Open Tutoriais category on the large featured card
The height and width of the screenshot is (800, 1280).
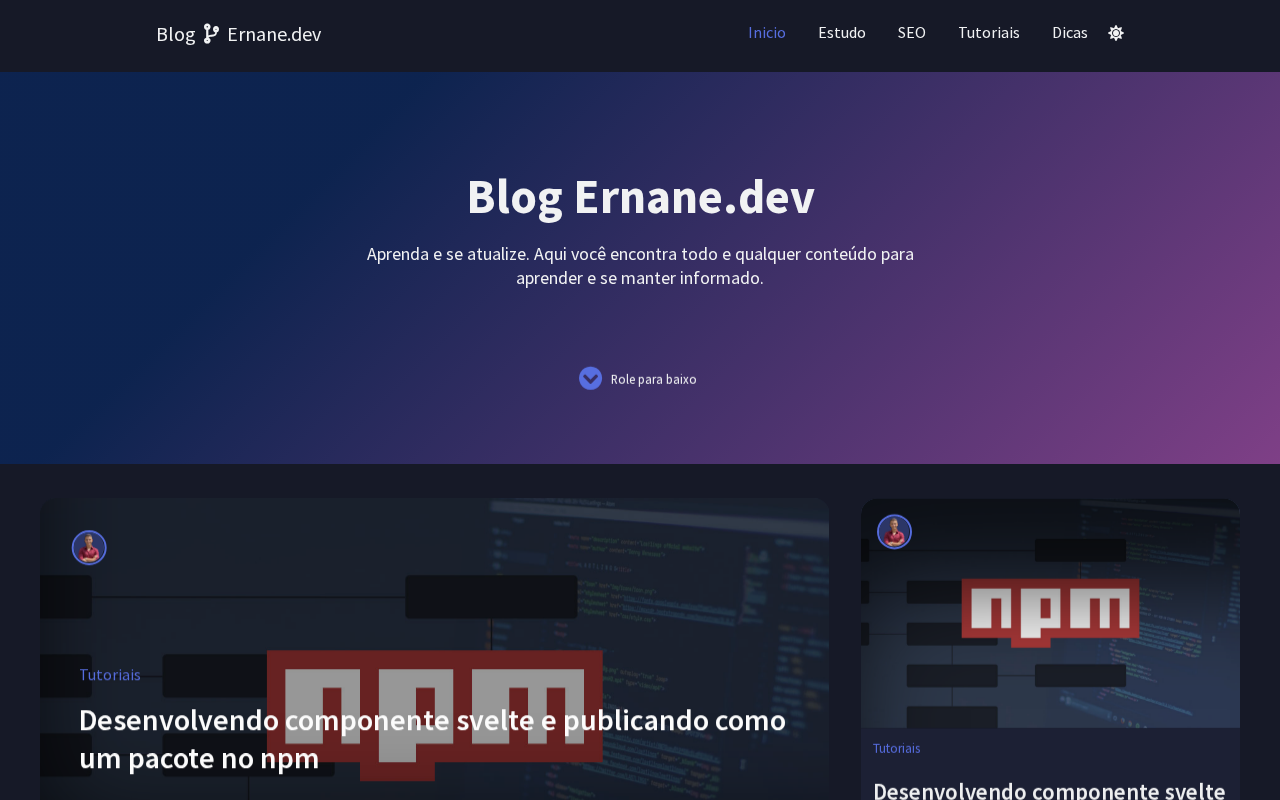tap(110, 675)
